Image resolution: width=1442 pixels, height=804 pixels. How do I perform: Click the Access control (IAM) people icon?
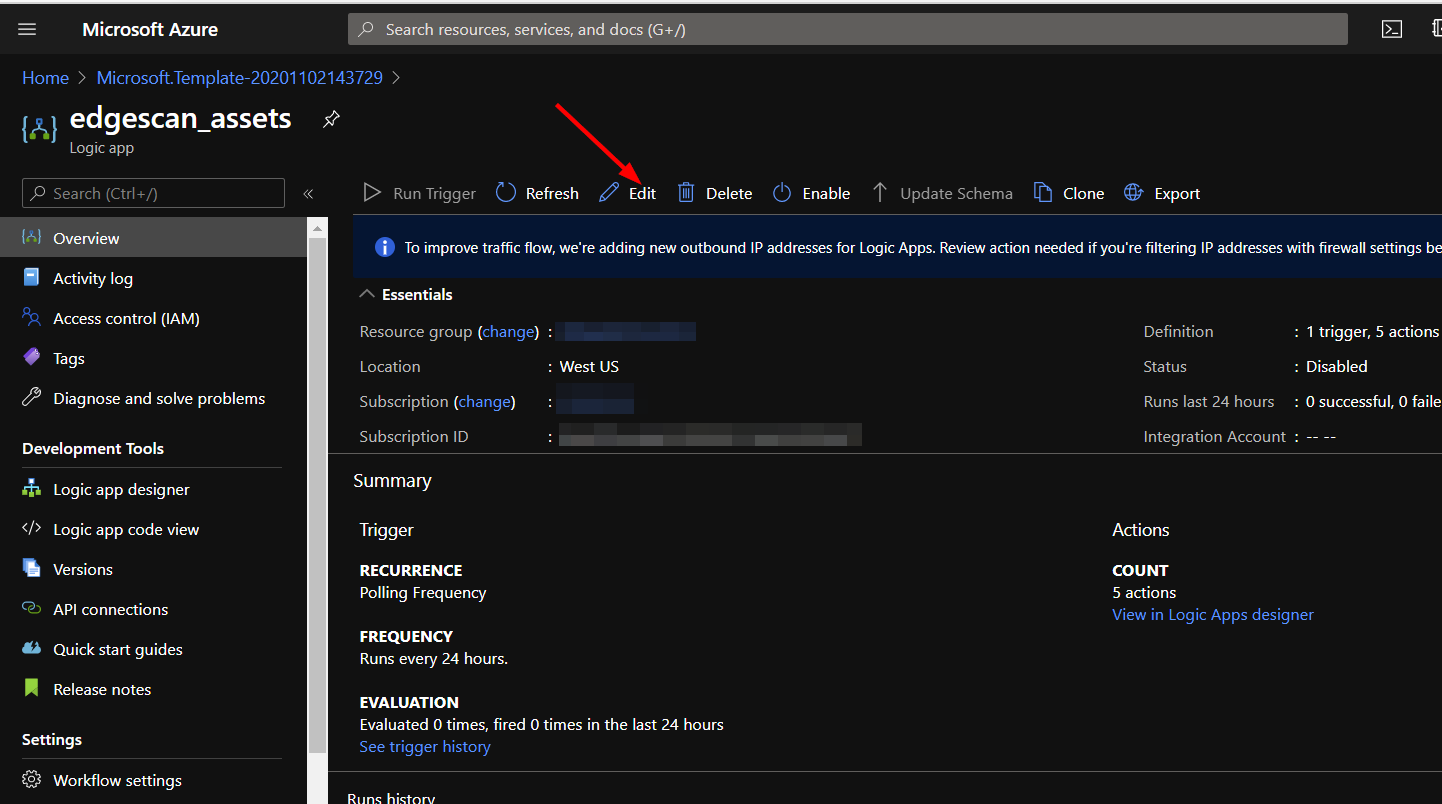click(x=32, y=318)
